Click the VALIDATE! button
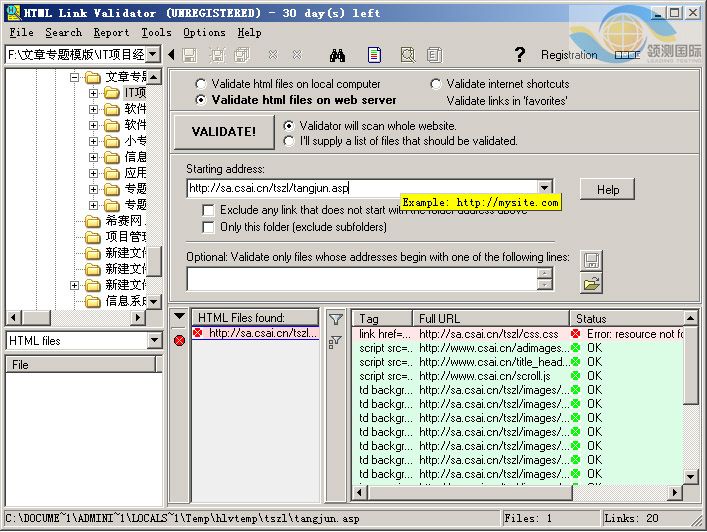Image resolution: width=707 pixels, height=532 pixels. click(224, 132)
